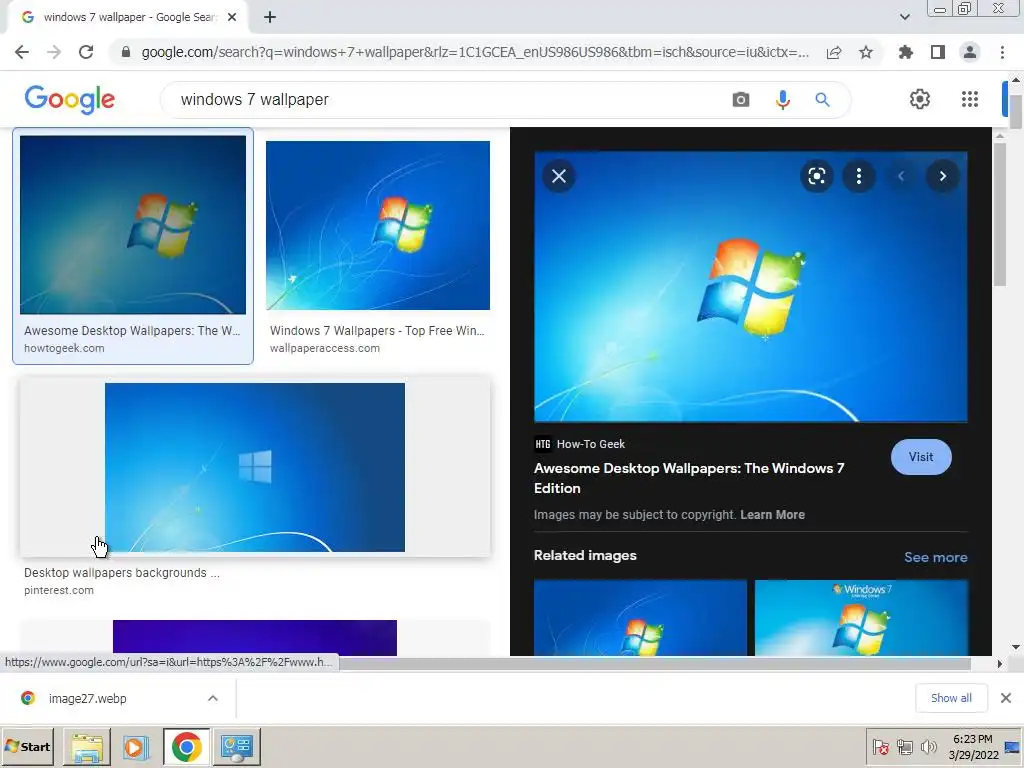Open Learn More copyright link
This screenshot has width=1024, height=768.
(x=772, y=515)
